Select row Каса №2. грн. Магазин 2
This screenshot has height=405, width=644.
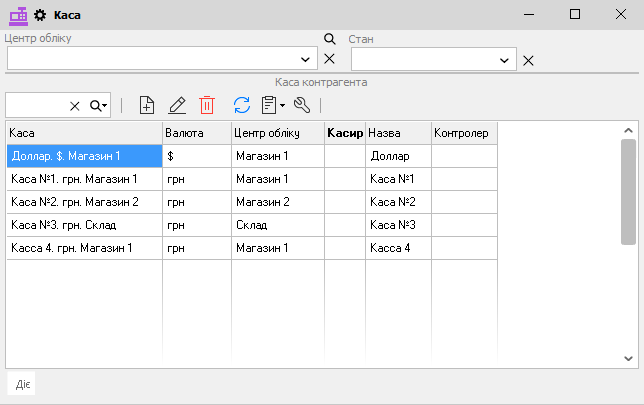[x=83, y=202]
